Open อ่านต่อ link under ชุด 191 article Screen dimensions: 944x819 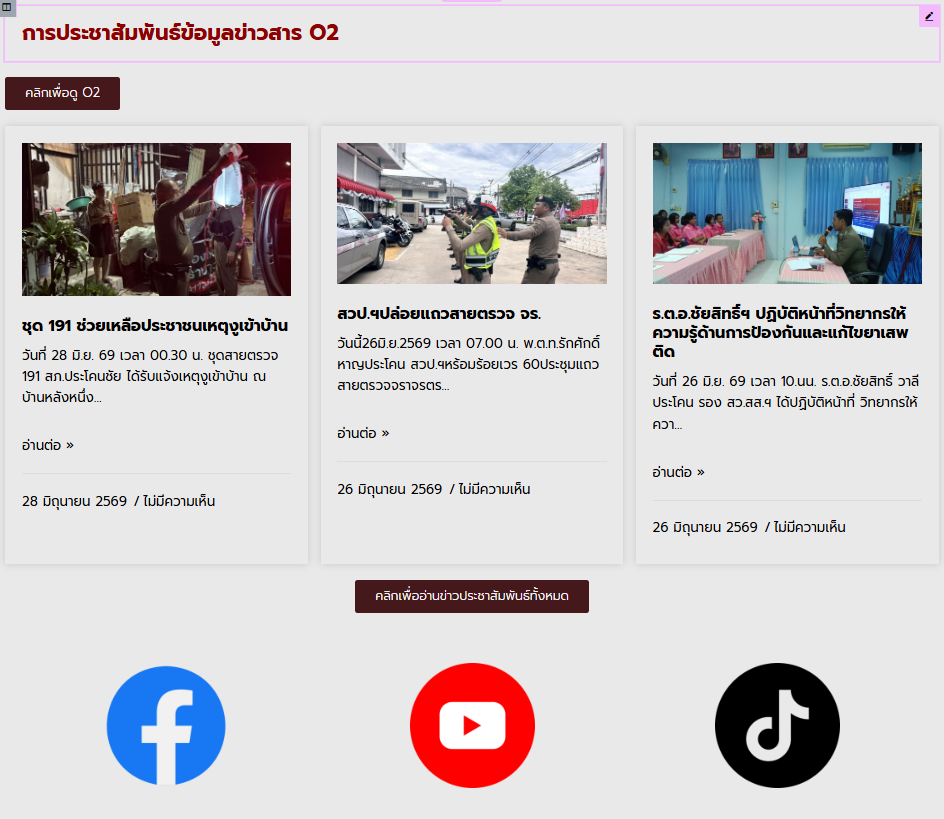[x=48, y=445]
